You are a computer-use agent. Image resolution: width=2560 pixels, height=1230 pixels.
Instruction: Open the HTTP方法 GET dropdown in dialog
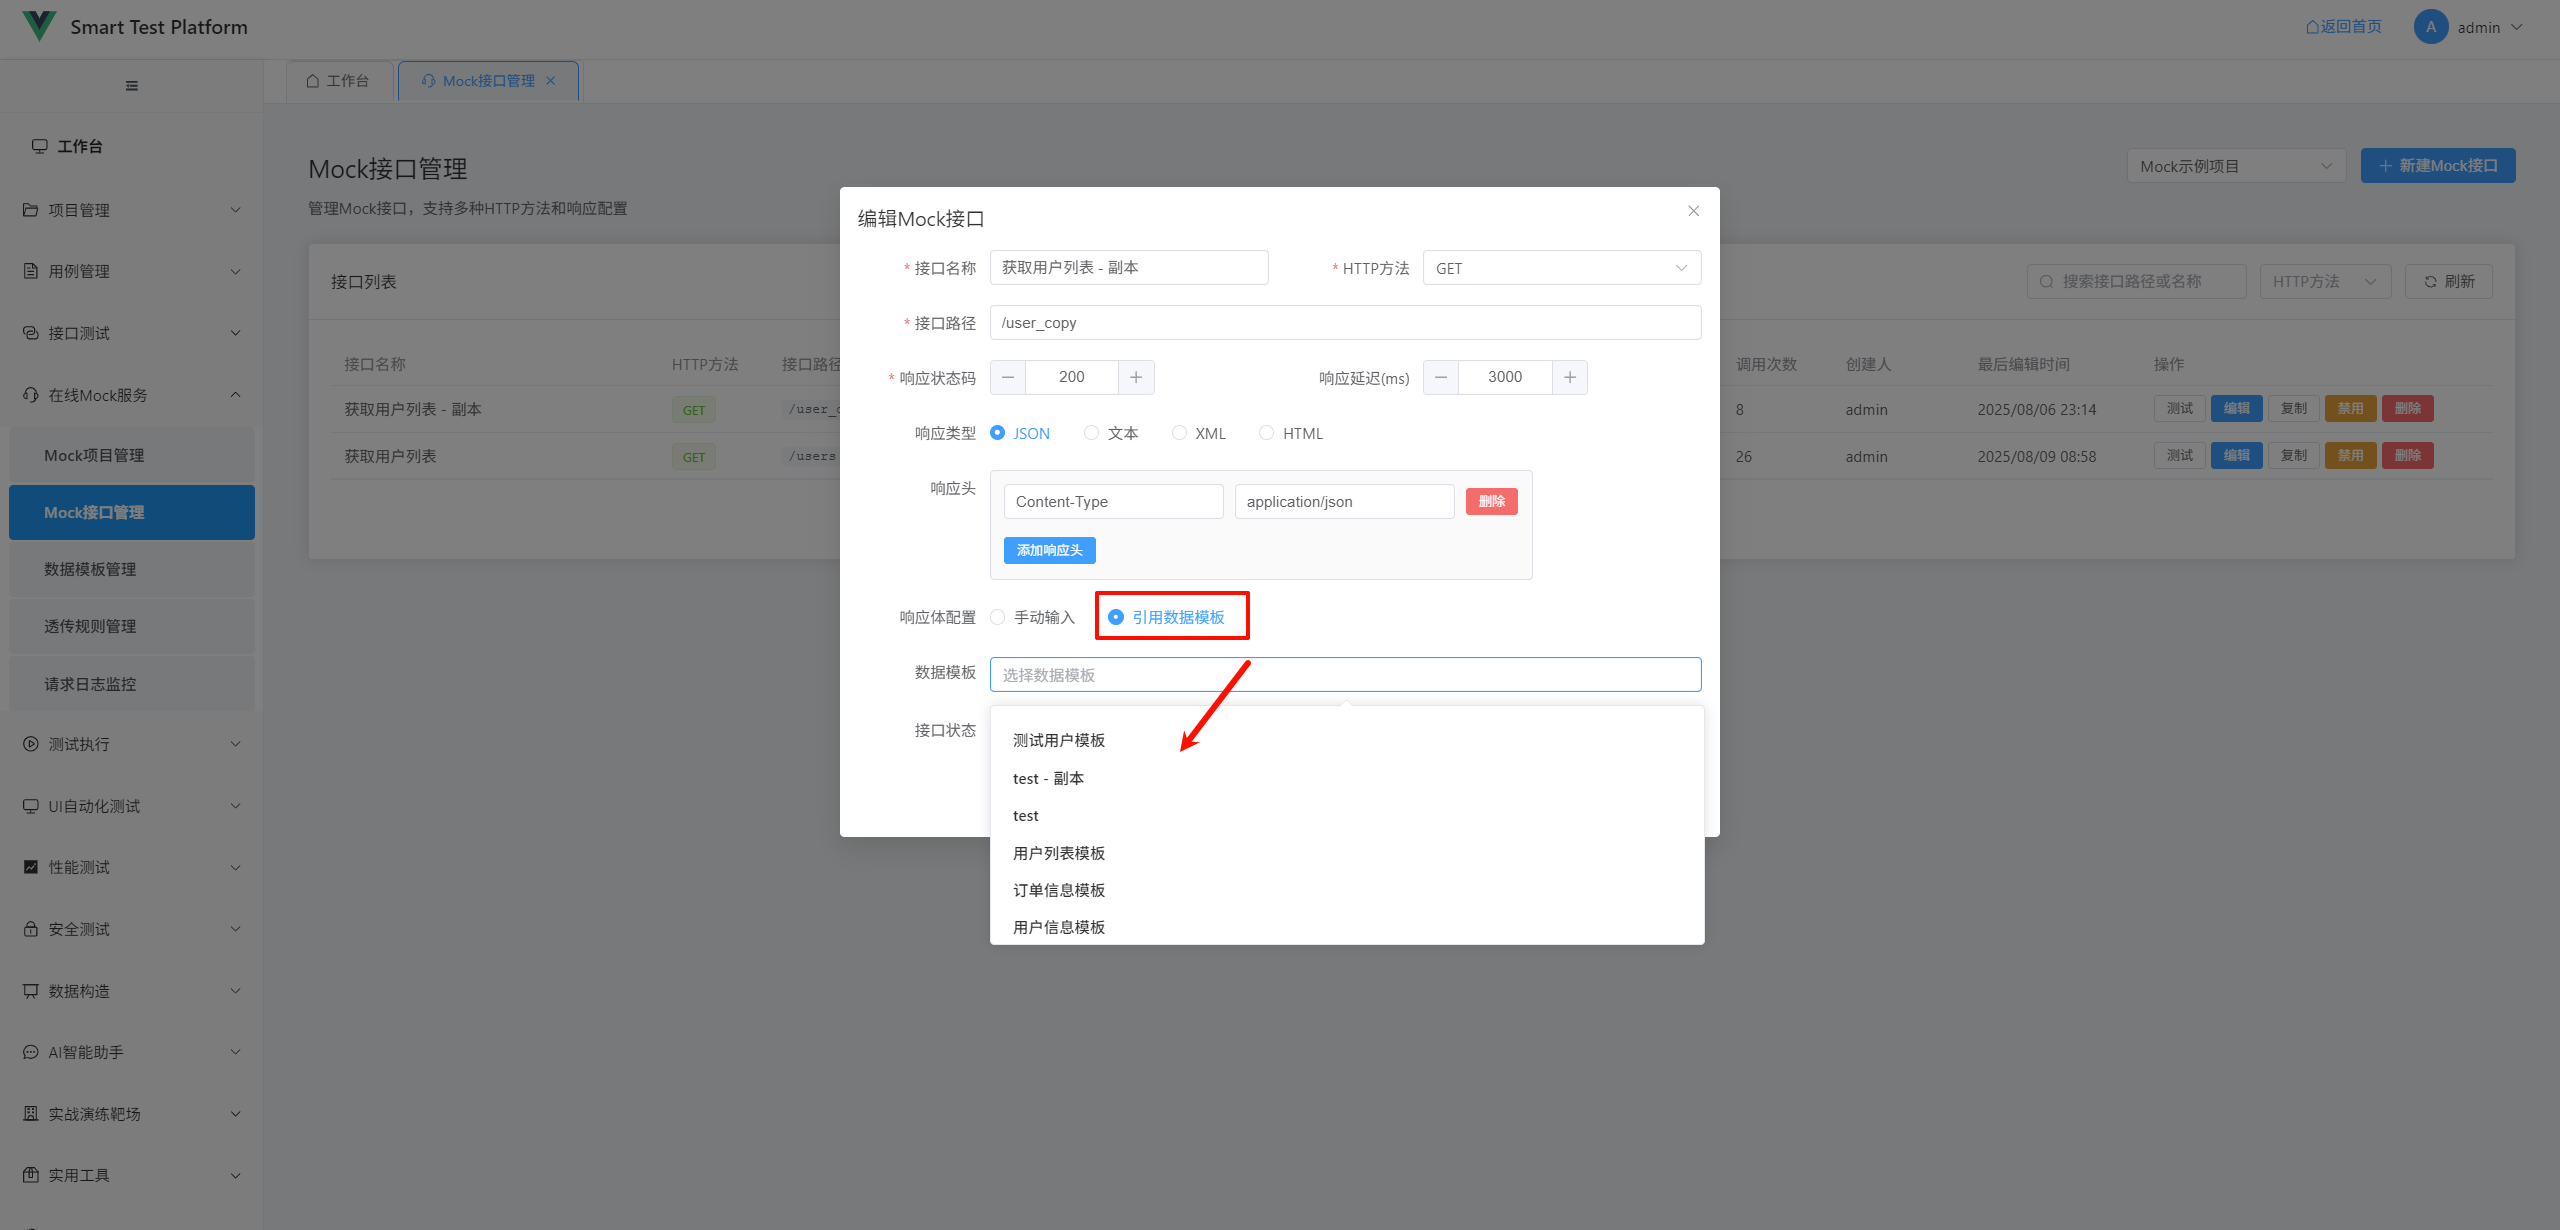pos(1561,268)
